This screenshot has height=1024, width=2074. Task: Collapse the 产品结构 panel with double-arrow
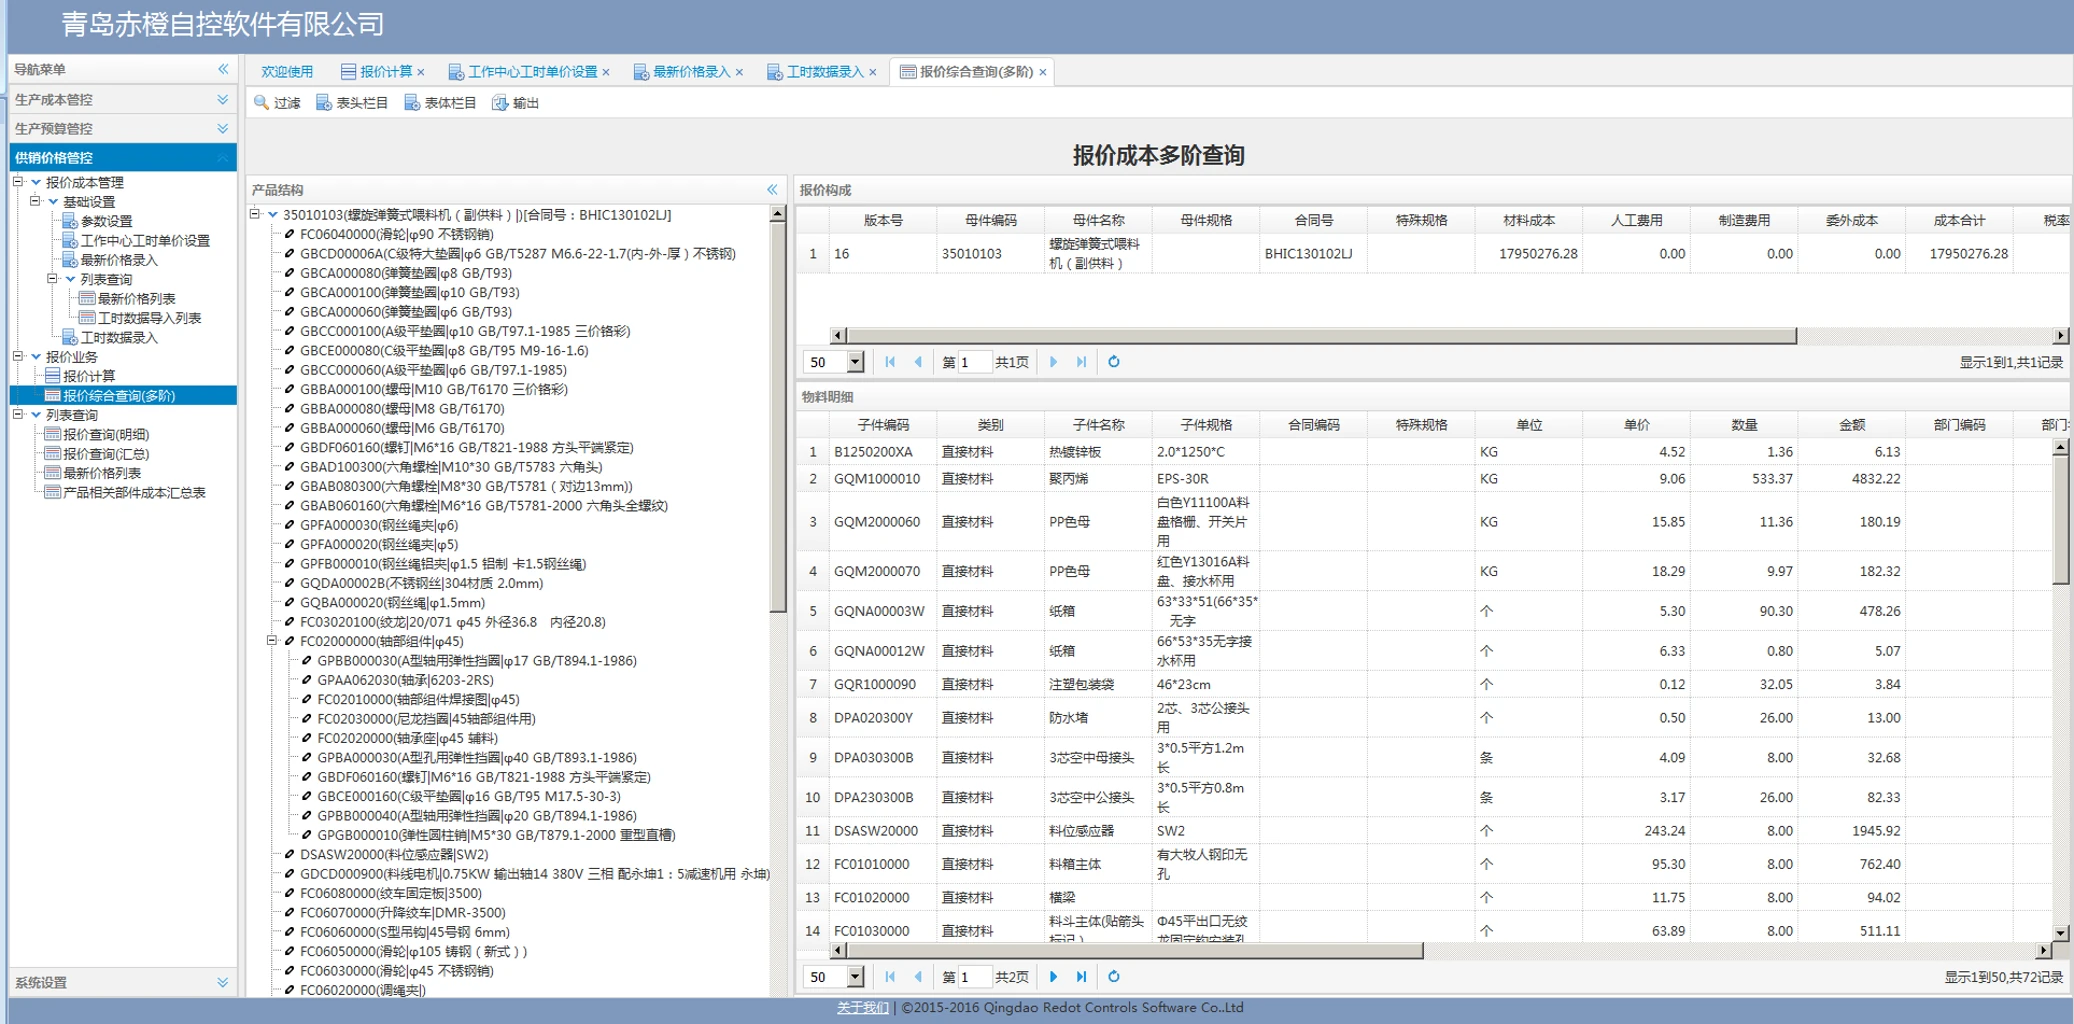tap(772, 189)
